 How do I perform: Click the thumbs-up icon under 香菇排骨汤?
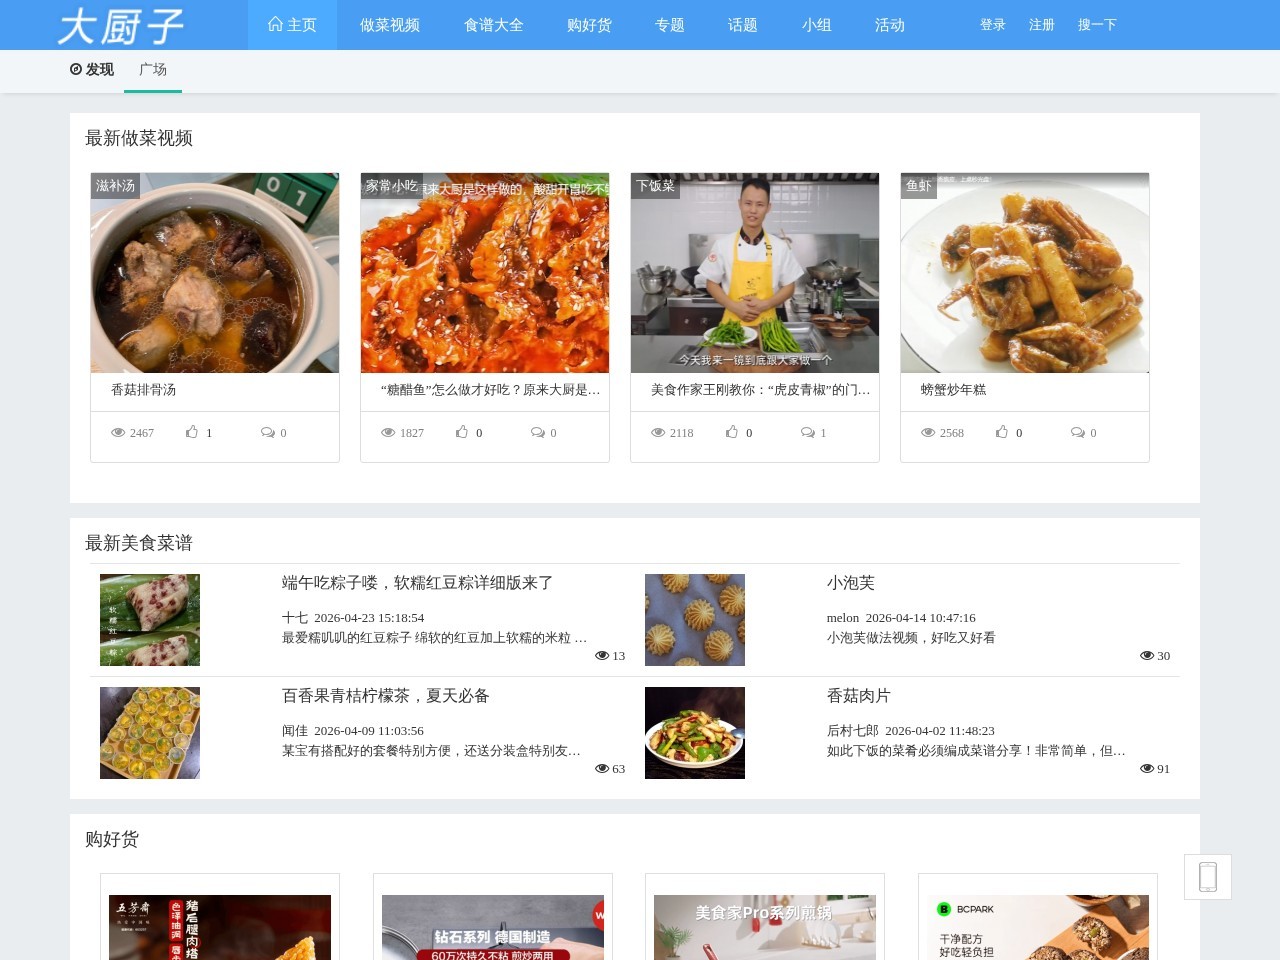[193, 431]
